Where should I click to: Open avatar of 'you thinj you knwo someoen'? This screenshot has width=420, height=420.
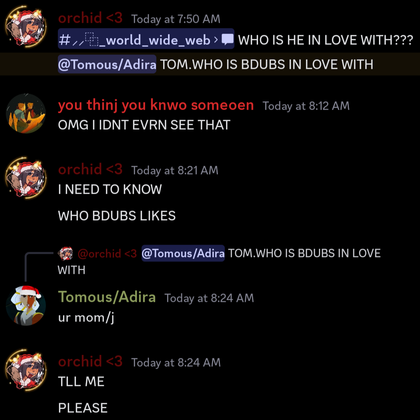point(26,114)
